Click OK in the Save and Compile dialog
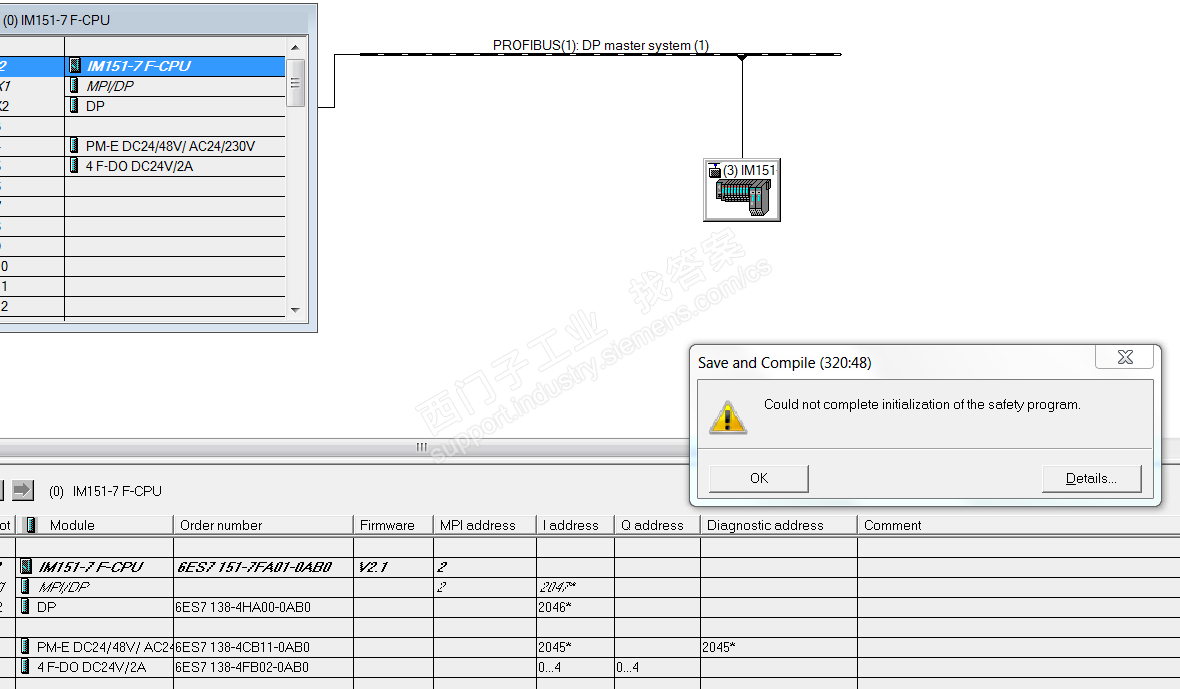 coord(759,478)
